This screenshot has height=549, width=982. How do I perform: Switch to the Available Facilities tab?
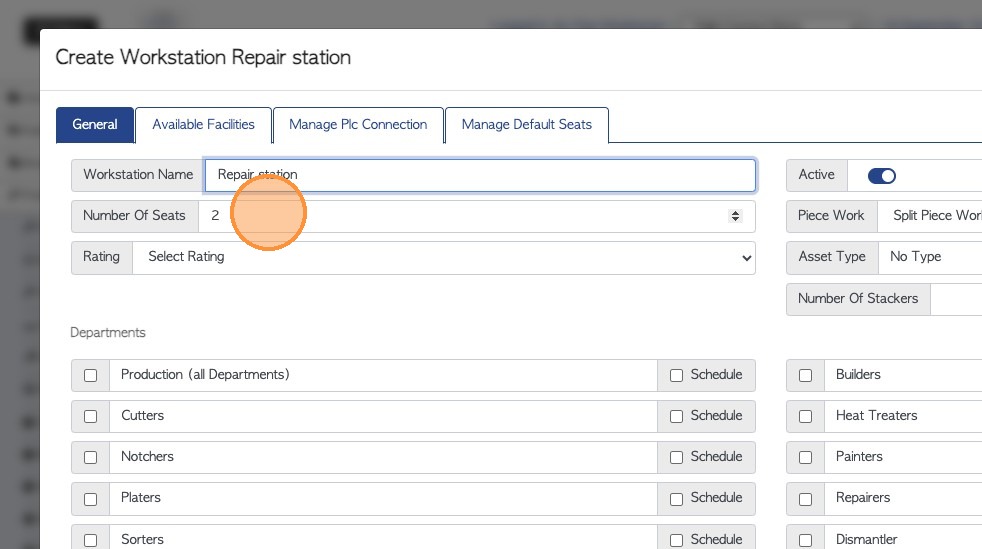pyautogui.click(x=203, y=124)
